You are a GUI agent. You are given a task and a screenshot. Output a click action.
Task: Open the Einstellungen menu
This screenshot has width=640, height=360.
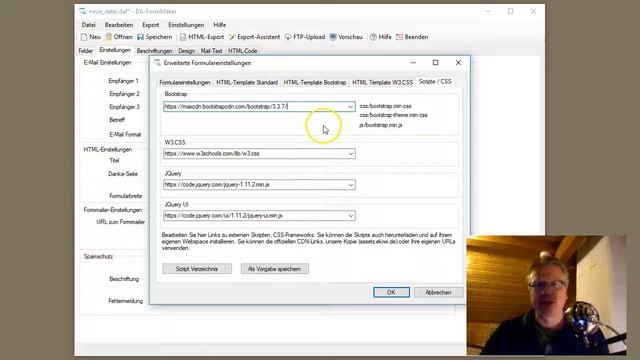pyautogui.click(x=186, y=25)
